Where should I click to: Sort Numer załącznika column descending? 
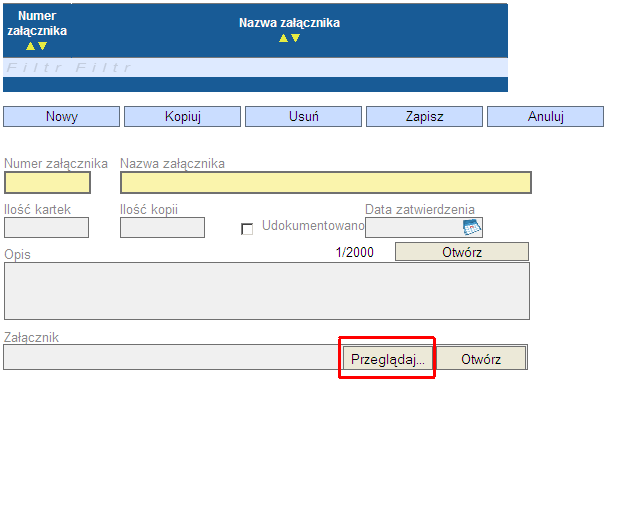(x=42, y=46)
